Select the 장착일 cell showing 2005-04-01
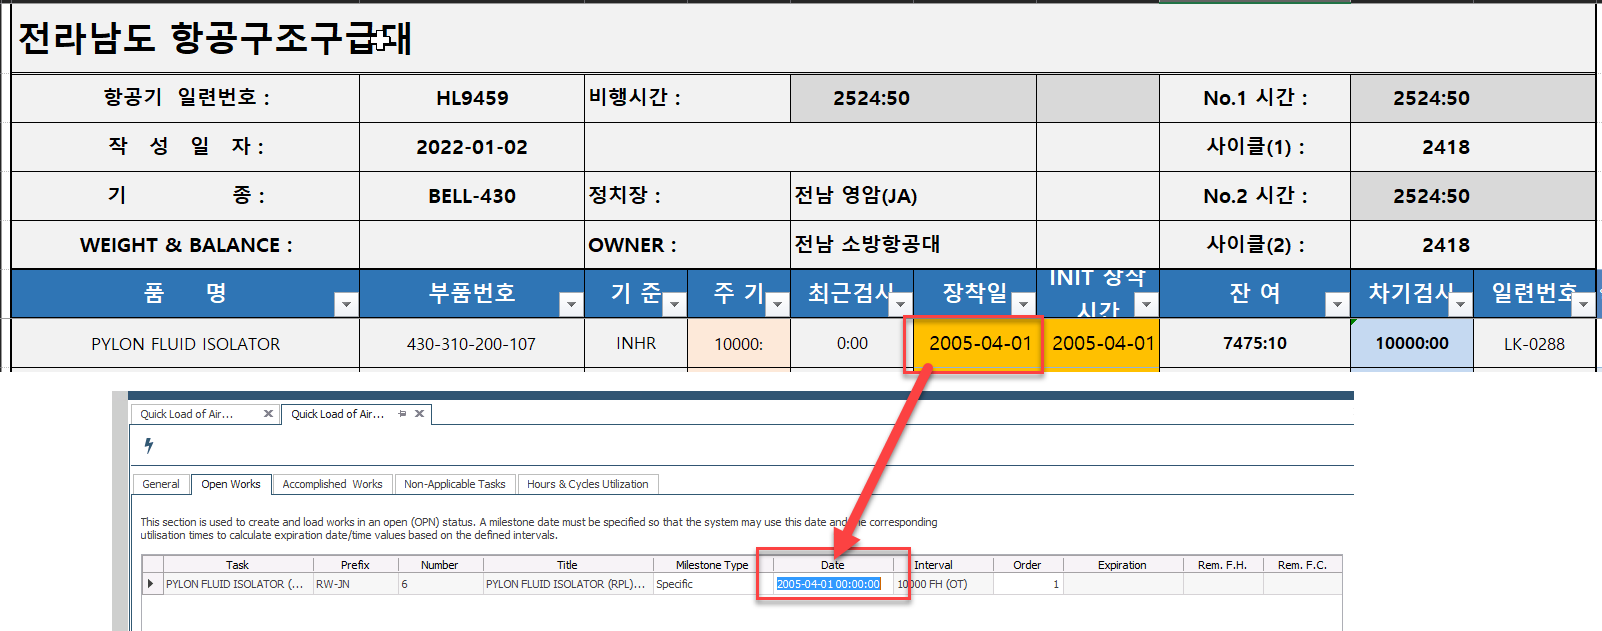 (x=978, y=344)
